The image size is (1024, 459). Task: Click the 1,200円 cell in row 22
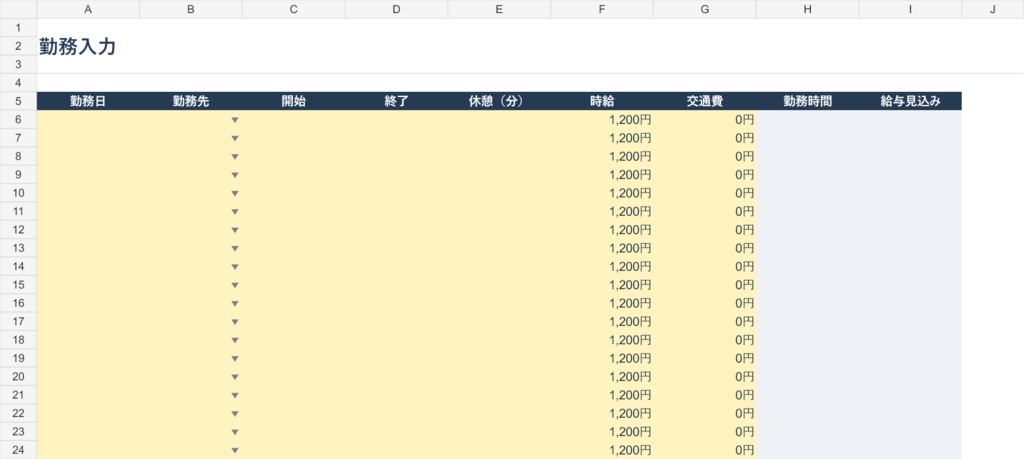tap(602, 413)
